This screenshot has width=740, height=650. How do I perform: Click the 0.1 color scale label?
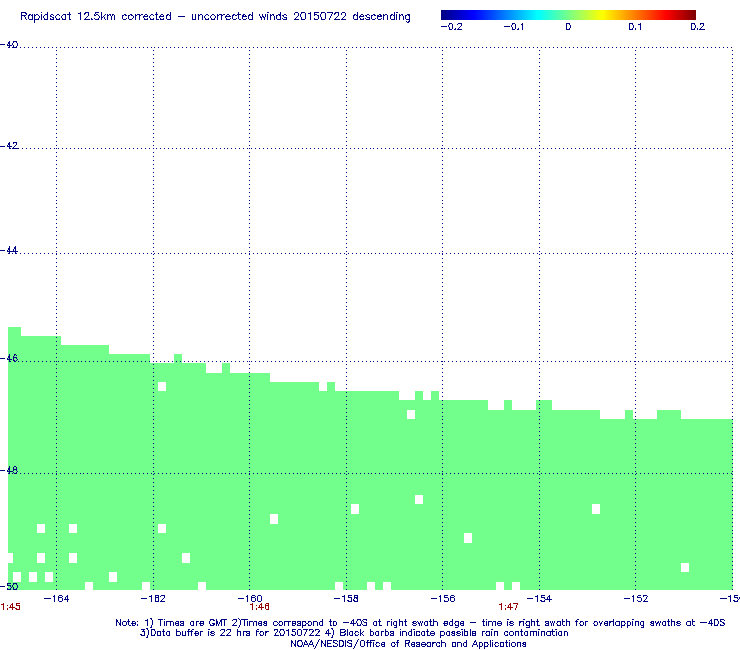pyautogui.click(x=635, y=27)
